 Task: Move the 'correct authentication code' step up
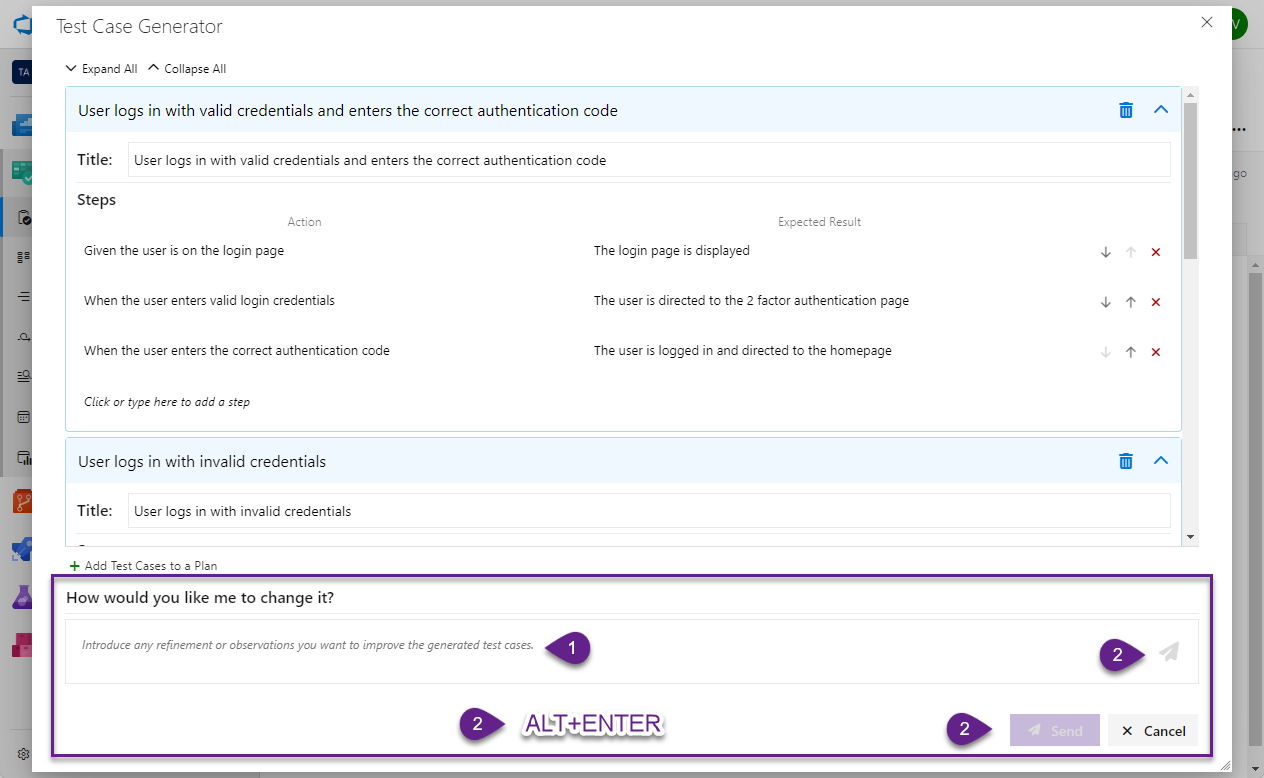1131,352
